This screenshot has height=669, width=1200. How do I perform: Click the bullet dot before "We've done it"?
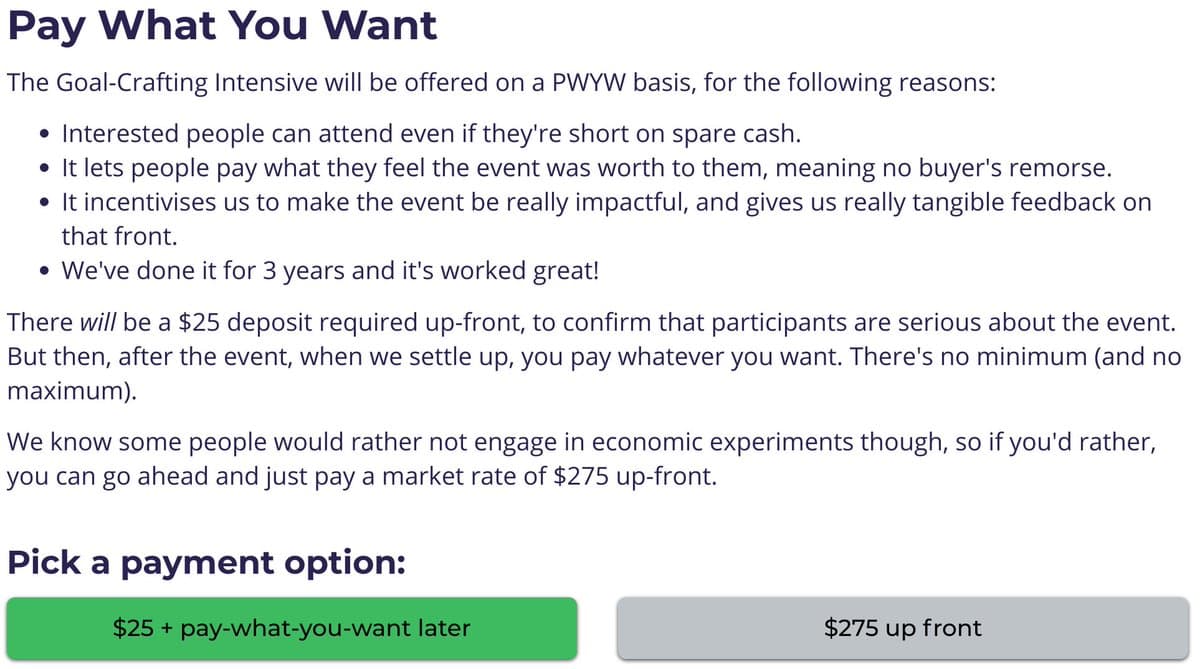click(44, 271)
